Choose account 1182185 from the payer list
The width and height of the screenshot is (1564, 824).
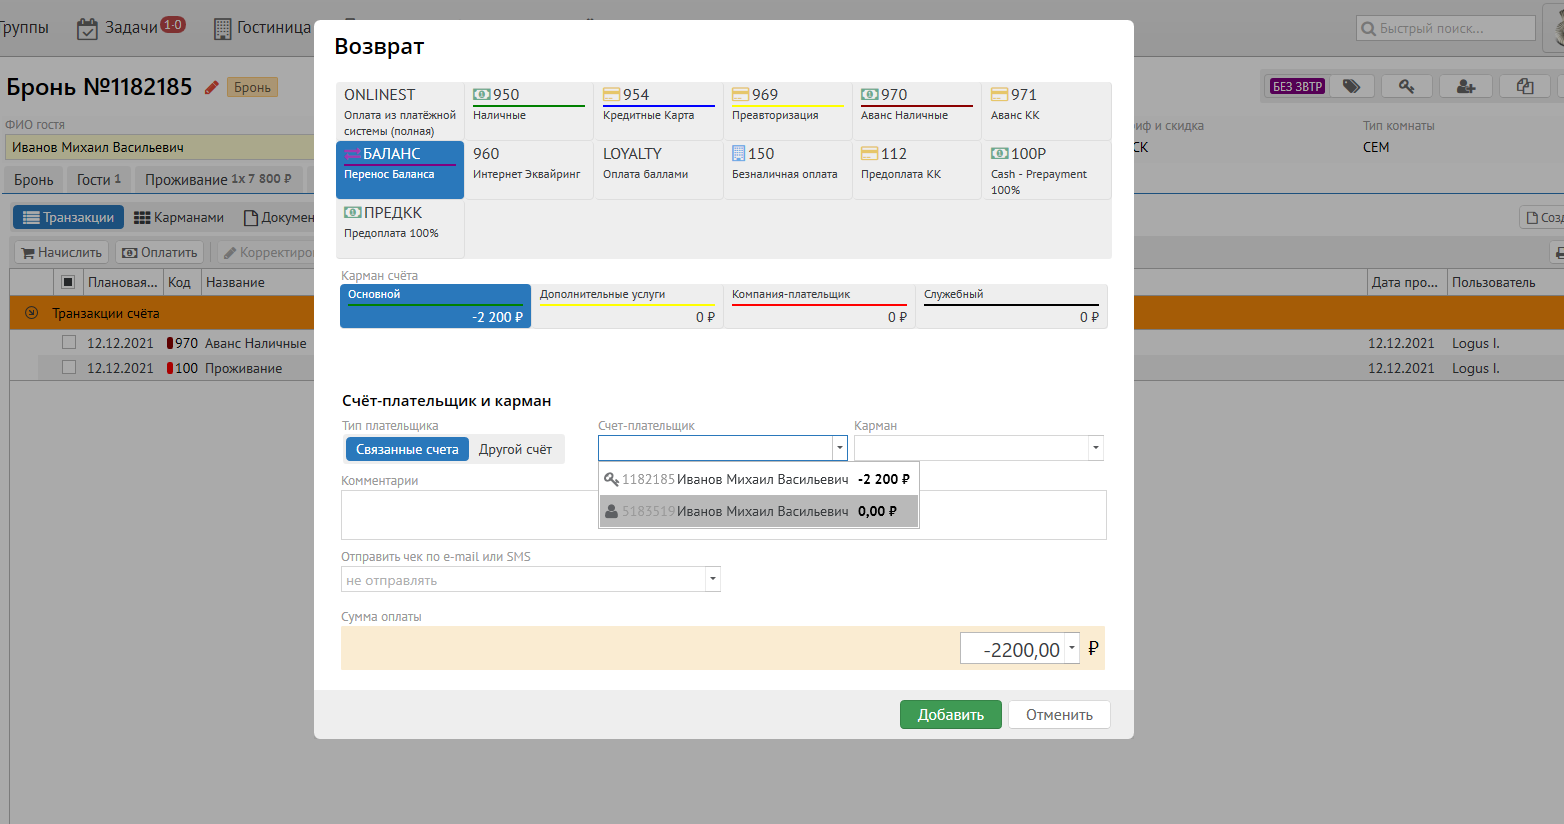(758, 479)
